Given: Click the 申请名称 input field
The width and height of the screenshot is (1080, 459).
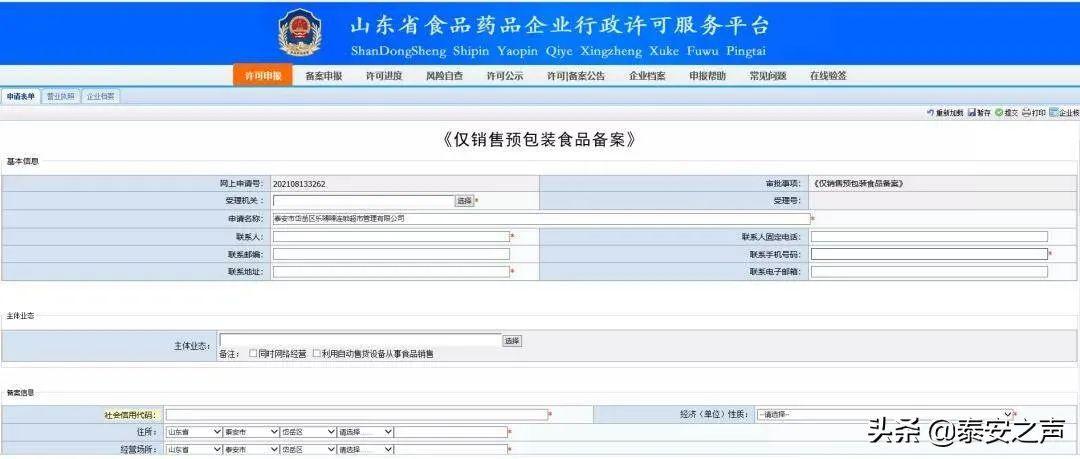Looking at the screenshot, I should pos(542,218).
